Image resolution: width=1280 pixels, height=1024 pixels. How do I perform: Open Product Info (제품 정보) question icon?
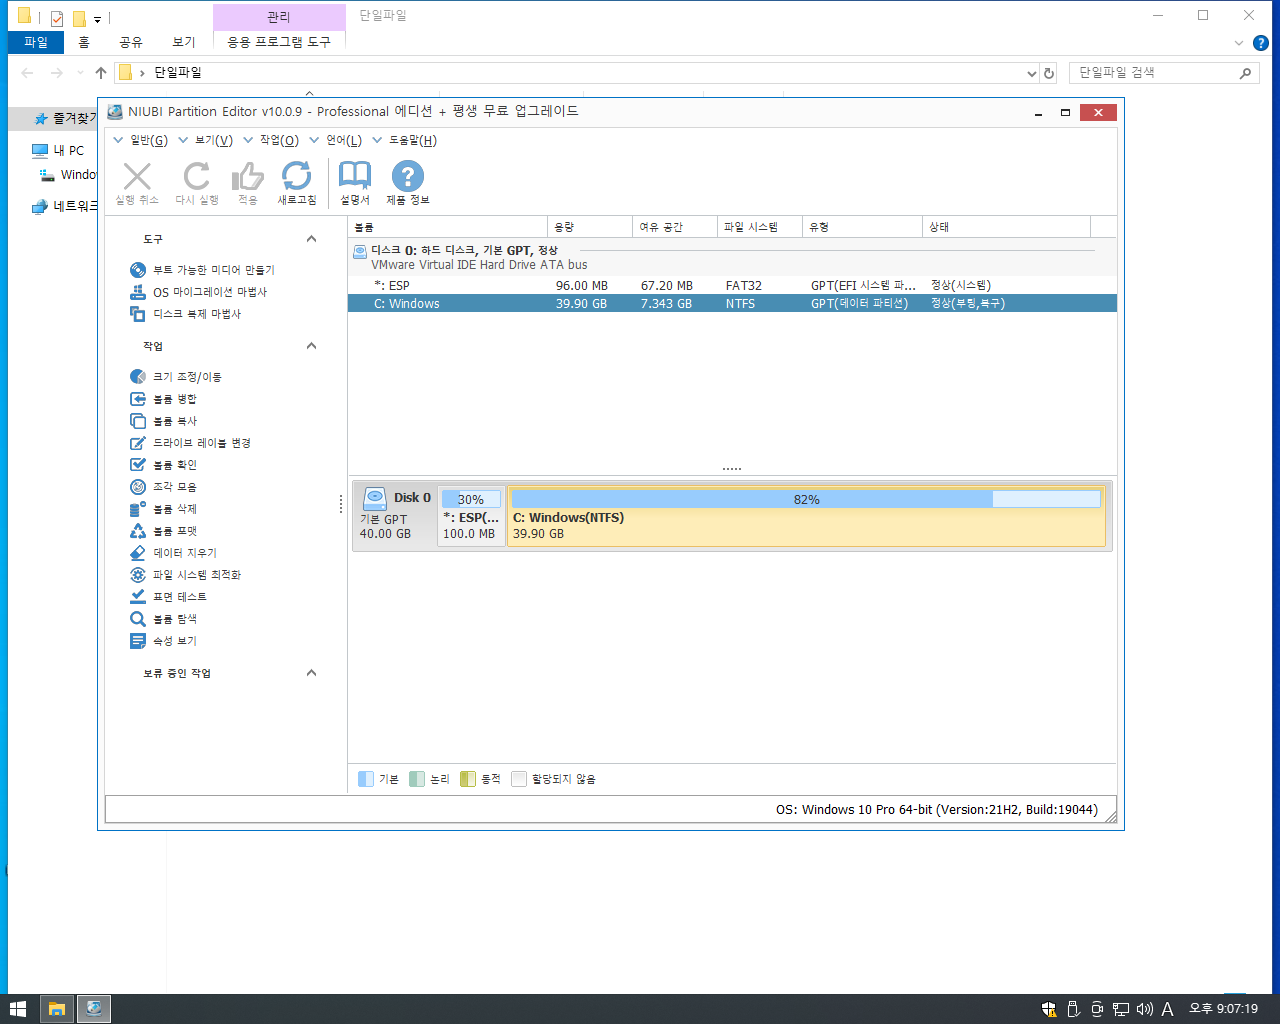407,177
